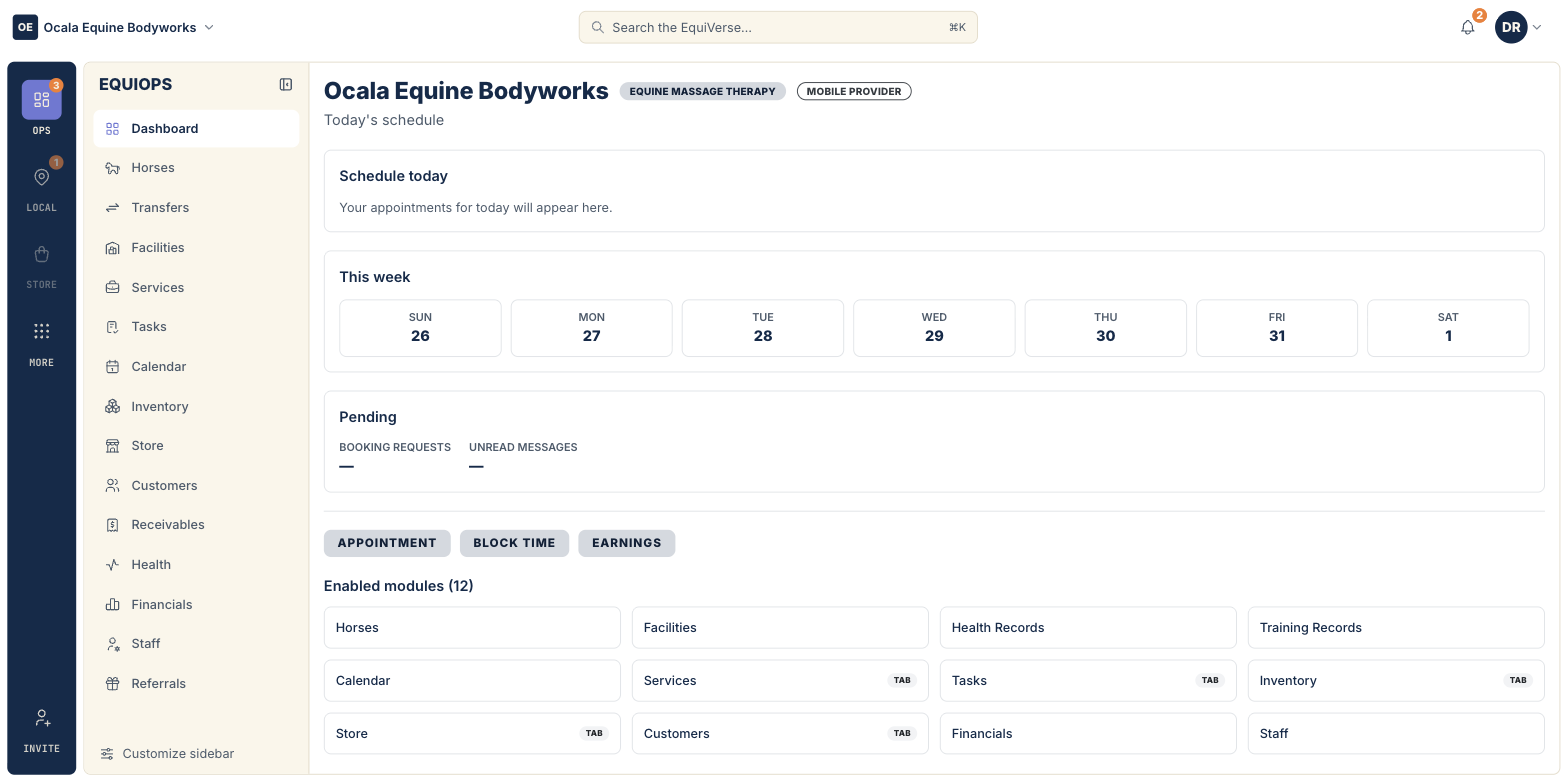Image resolution: width=1568 pixels, height=782 pixels.
Task: Open Transfers from the sidebar
Action: coord(196,208)
